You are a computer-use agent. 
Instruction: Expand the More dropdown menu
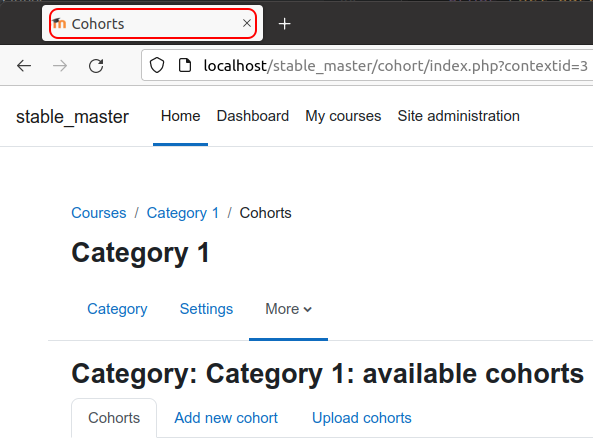pyautogui.click(x=289, y=309)
